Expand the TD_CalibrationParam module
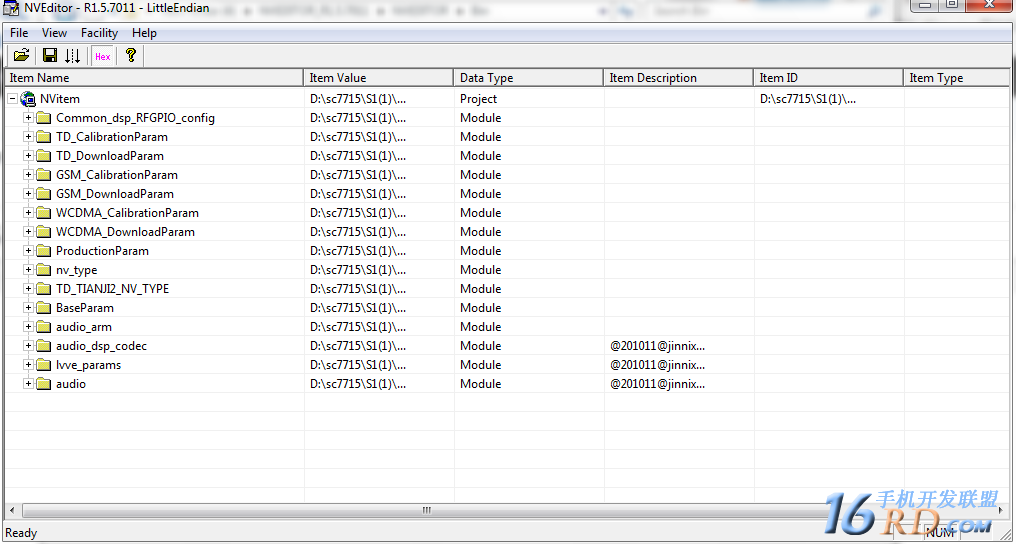The image size is (1016, 544). point(28,137)
